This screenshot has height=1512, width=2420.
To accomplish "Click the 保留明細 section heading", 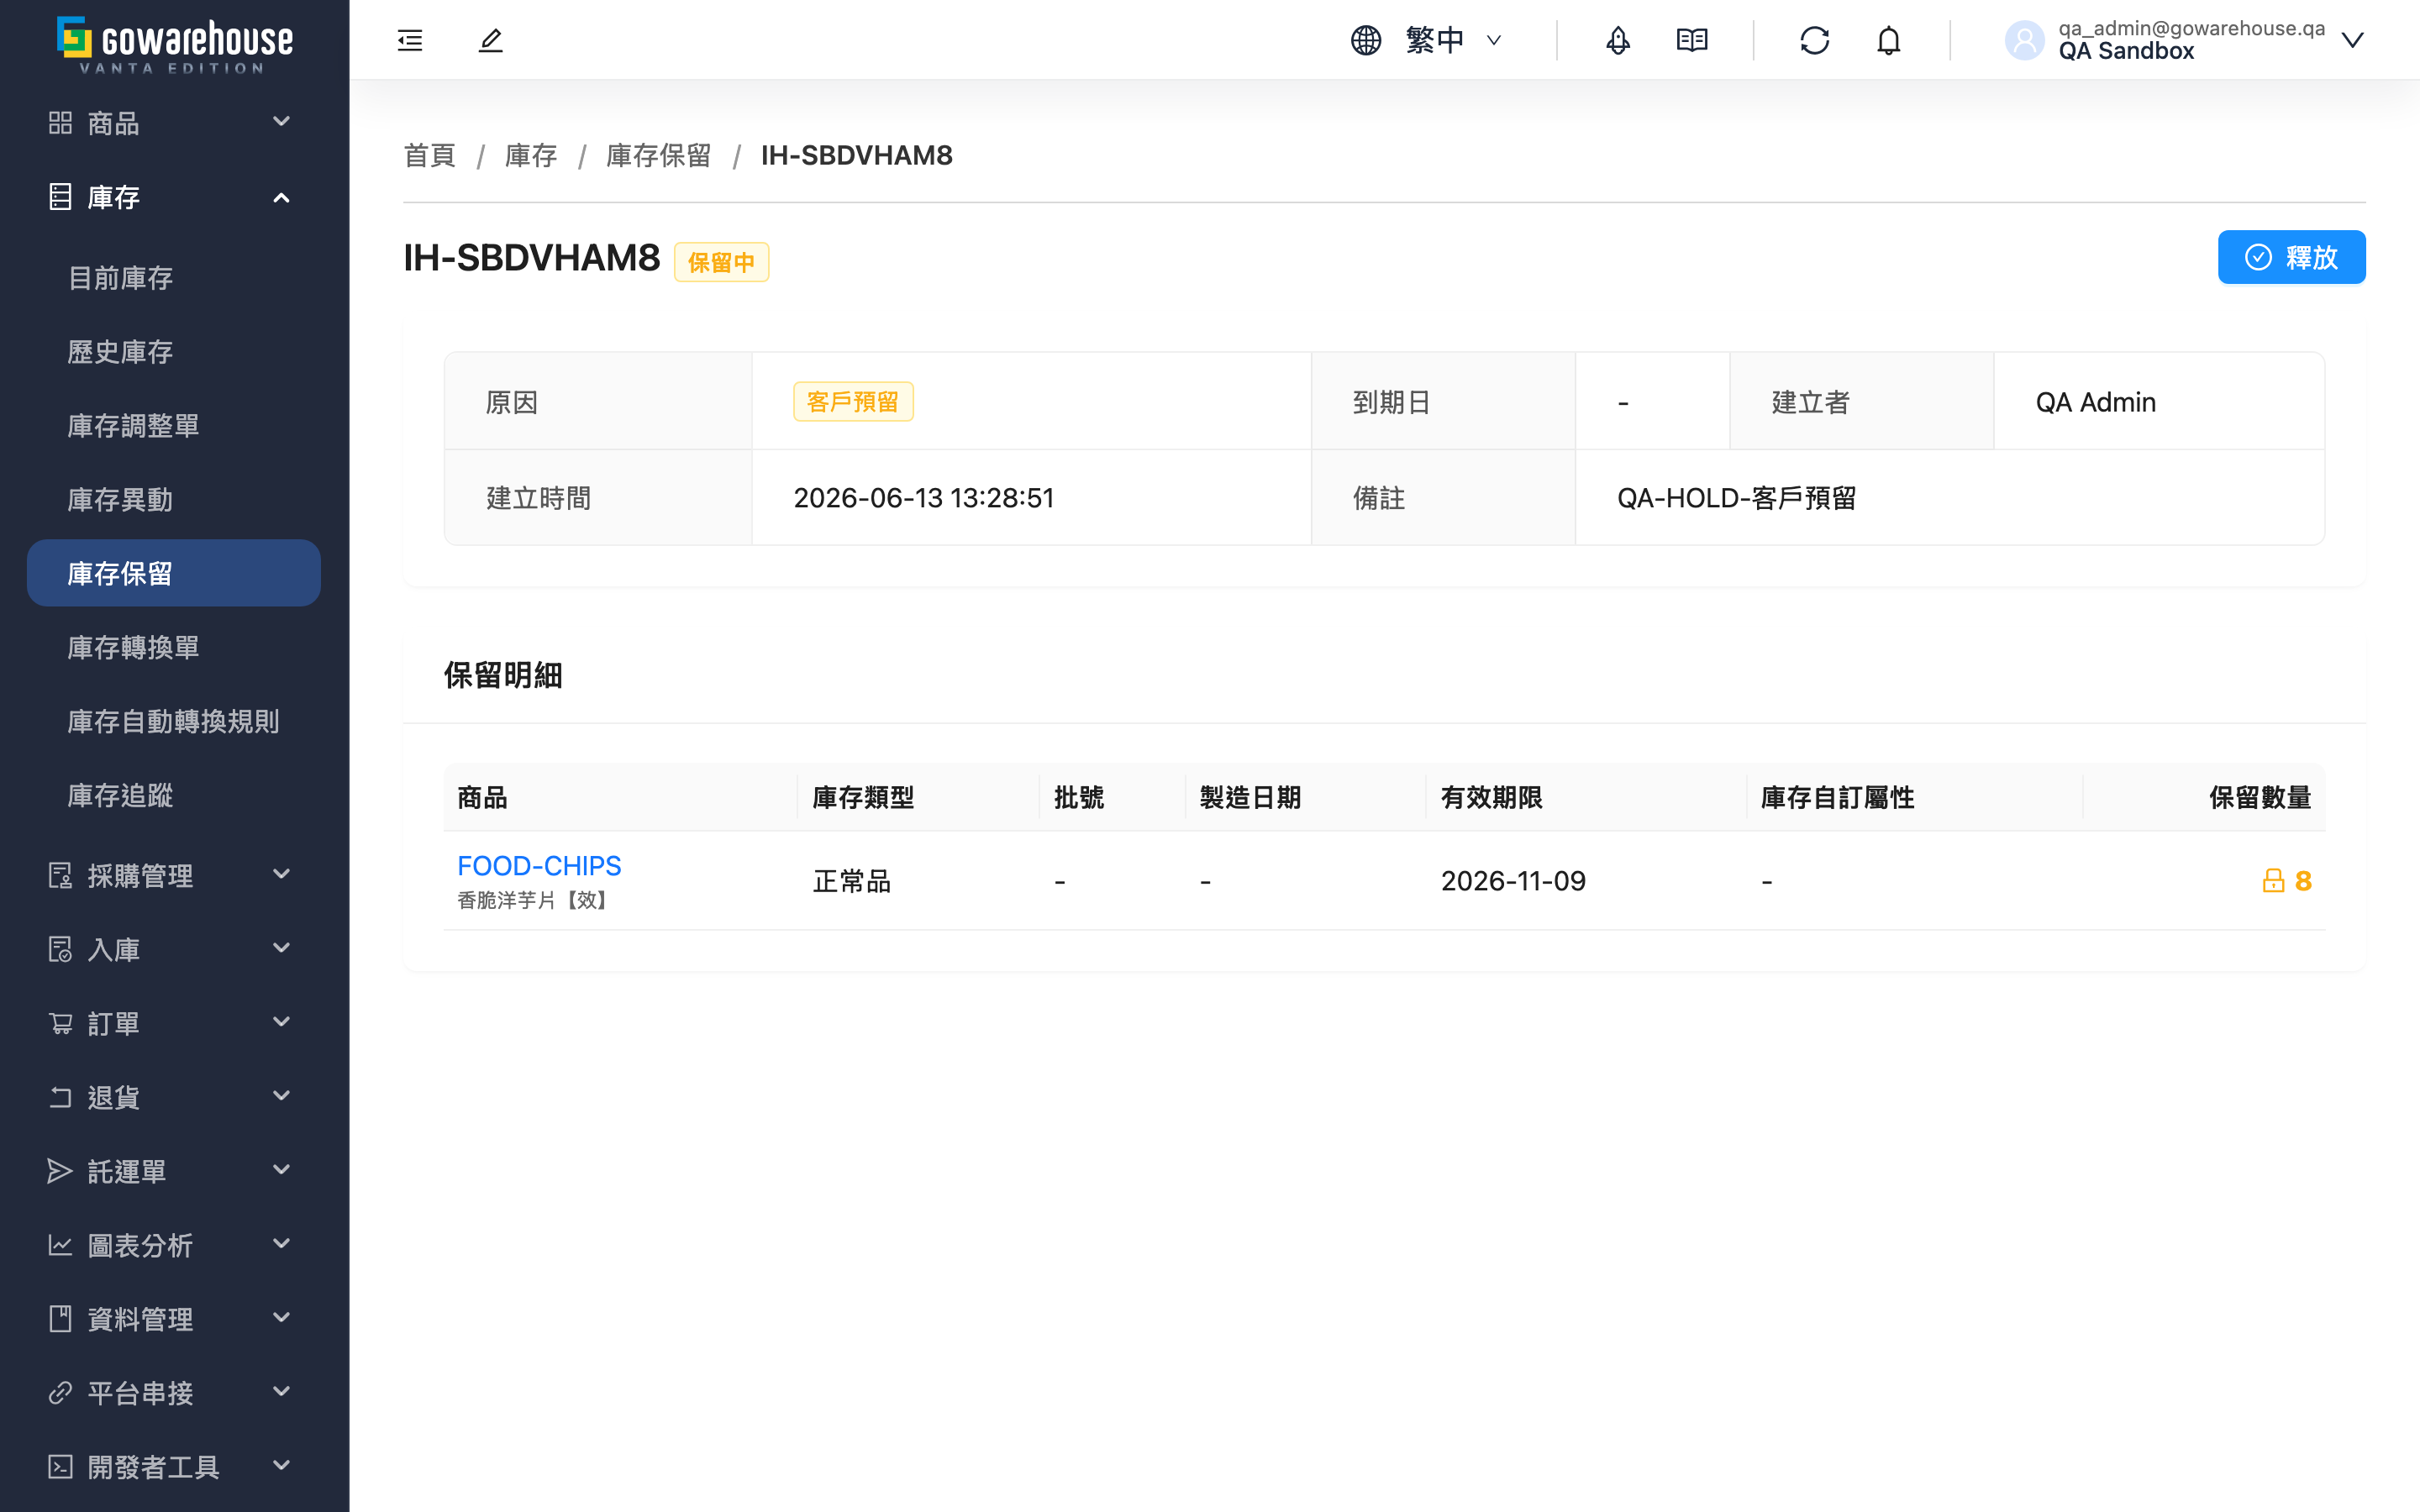I will pos(503,675).
